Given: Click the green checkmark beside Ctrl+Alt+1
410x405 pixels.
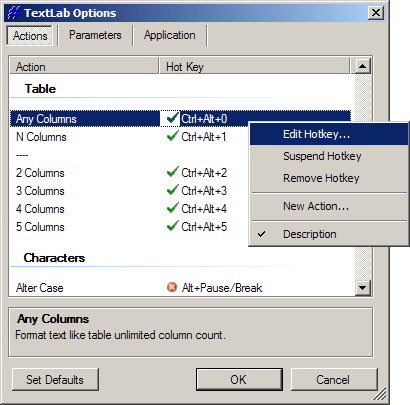Looking at the screenshot, I should point(172,136).
